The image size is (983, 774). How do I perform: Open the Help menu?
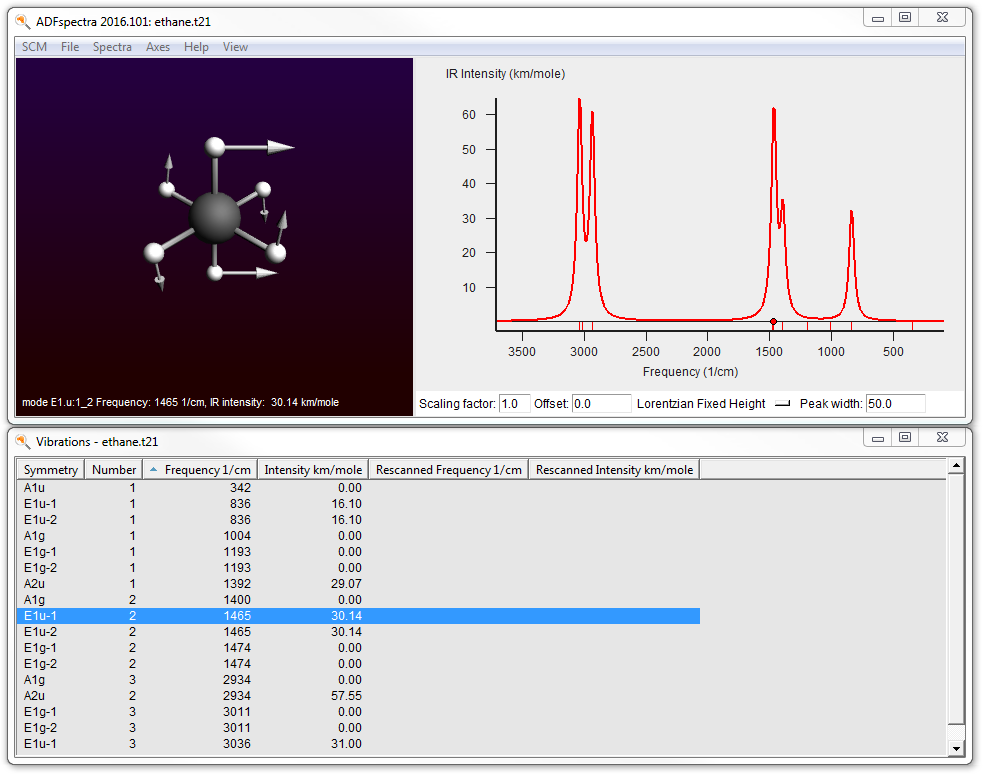pyautogui.click(x=196, y=47)
